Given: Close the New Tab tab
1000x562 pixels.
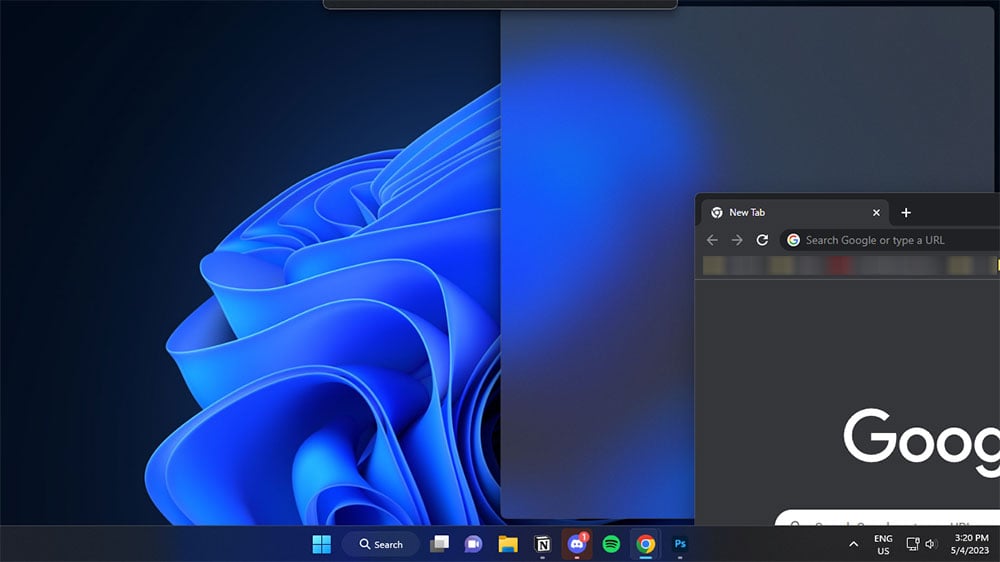Looking at the screenshot, I should point(876,213).
